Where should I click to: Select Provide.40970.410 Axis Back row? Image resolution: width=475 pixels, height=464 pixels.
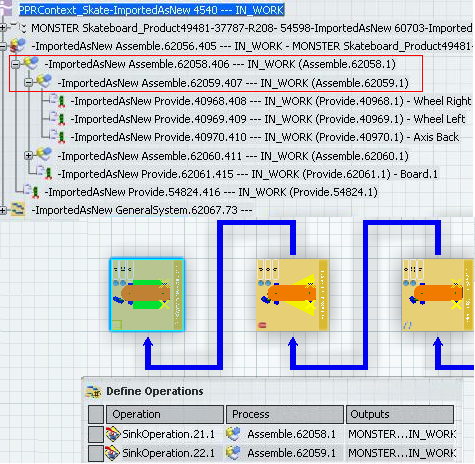coord(265,137)
